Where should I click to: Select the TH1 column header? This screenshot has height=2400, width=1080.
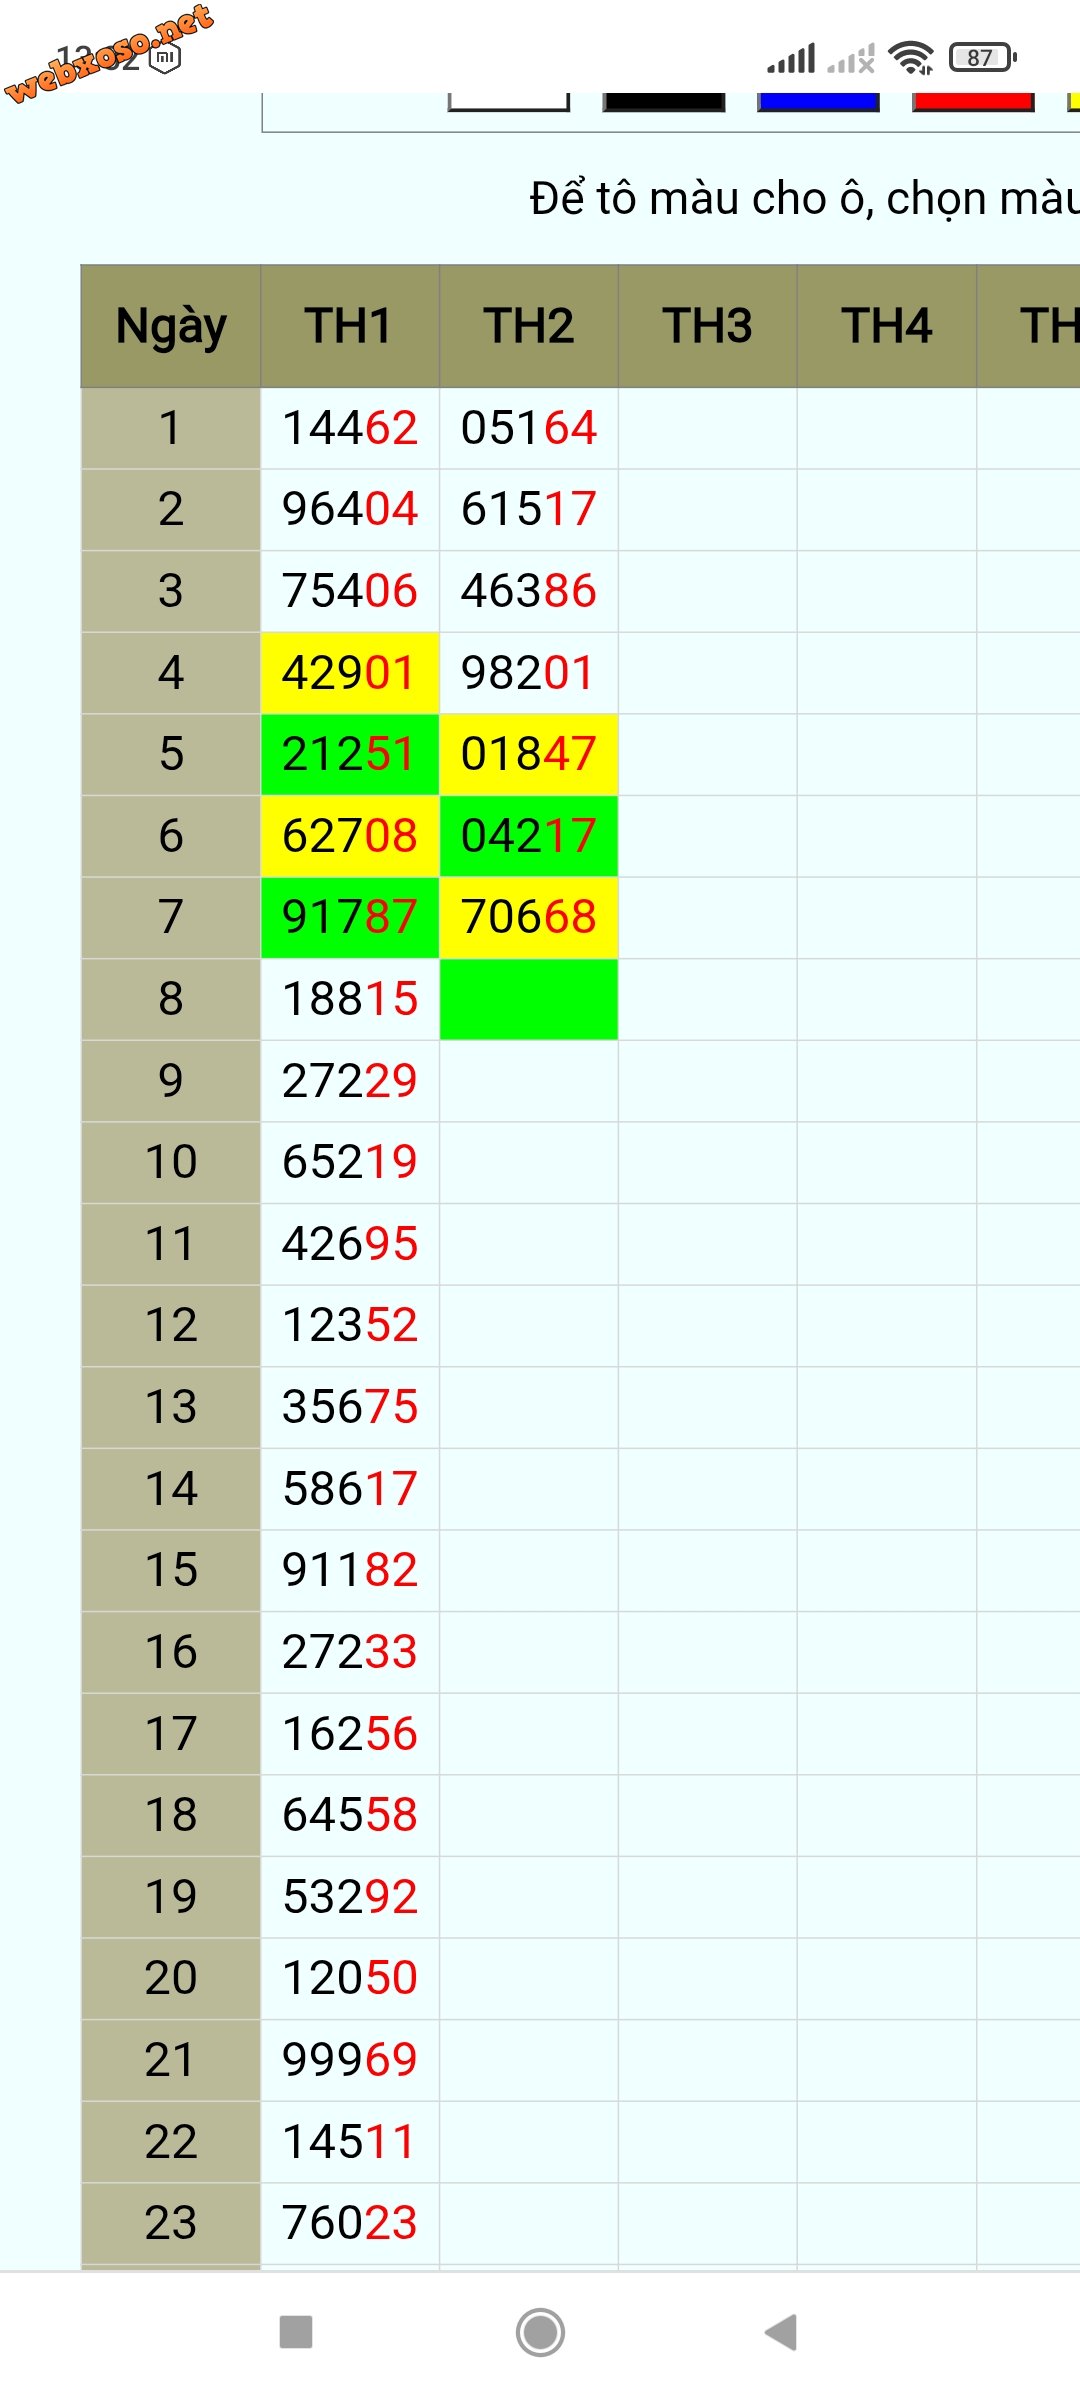[350, 326]
